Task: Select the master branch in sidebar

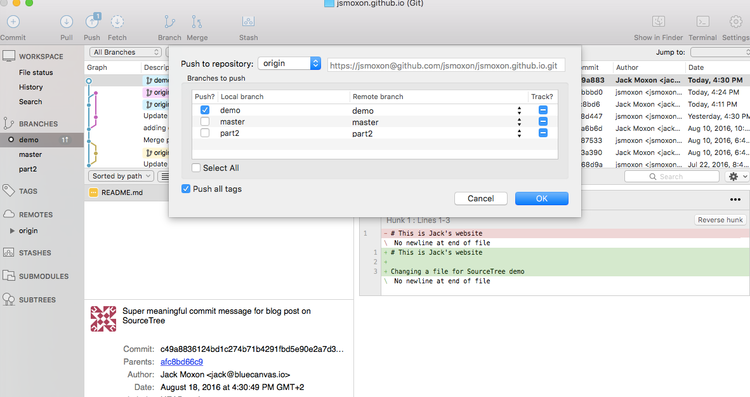Action: tap(30, 154)
